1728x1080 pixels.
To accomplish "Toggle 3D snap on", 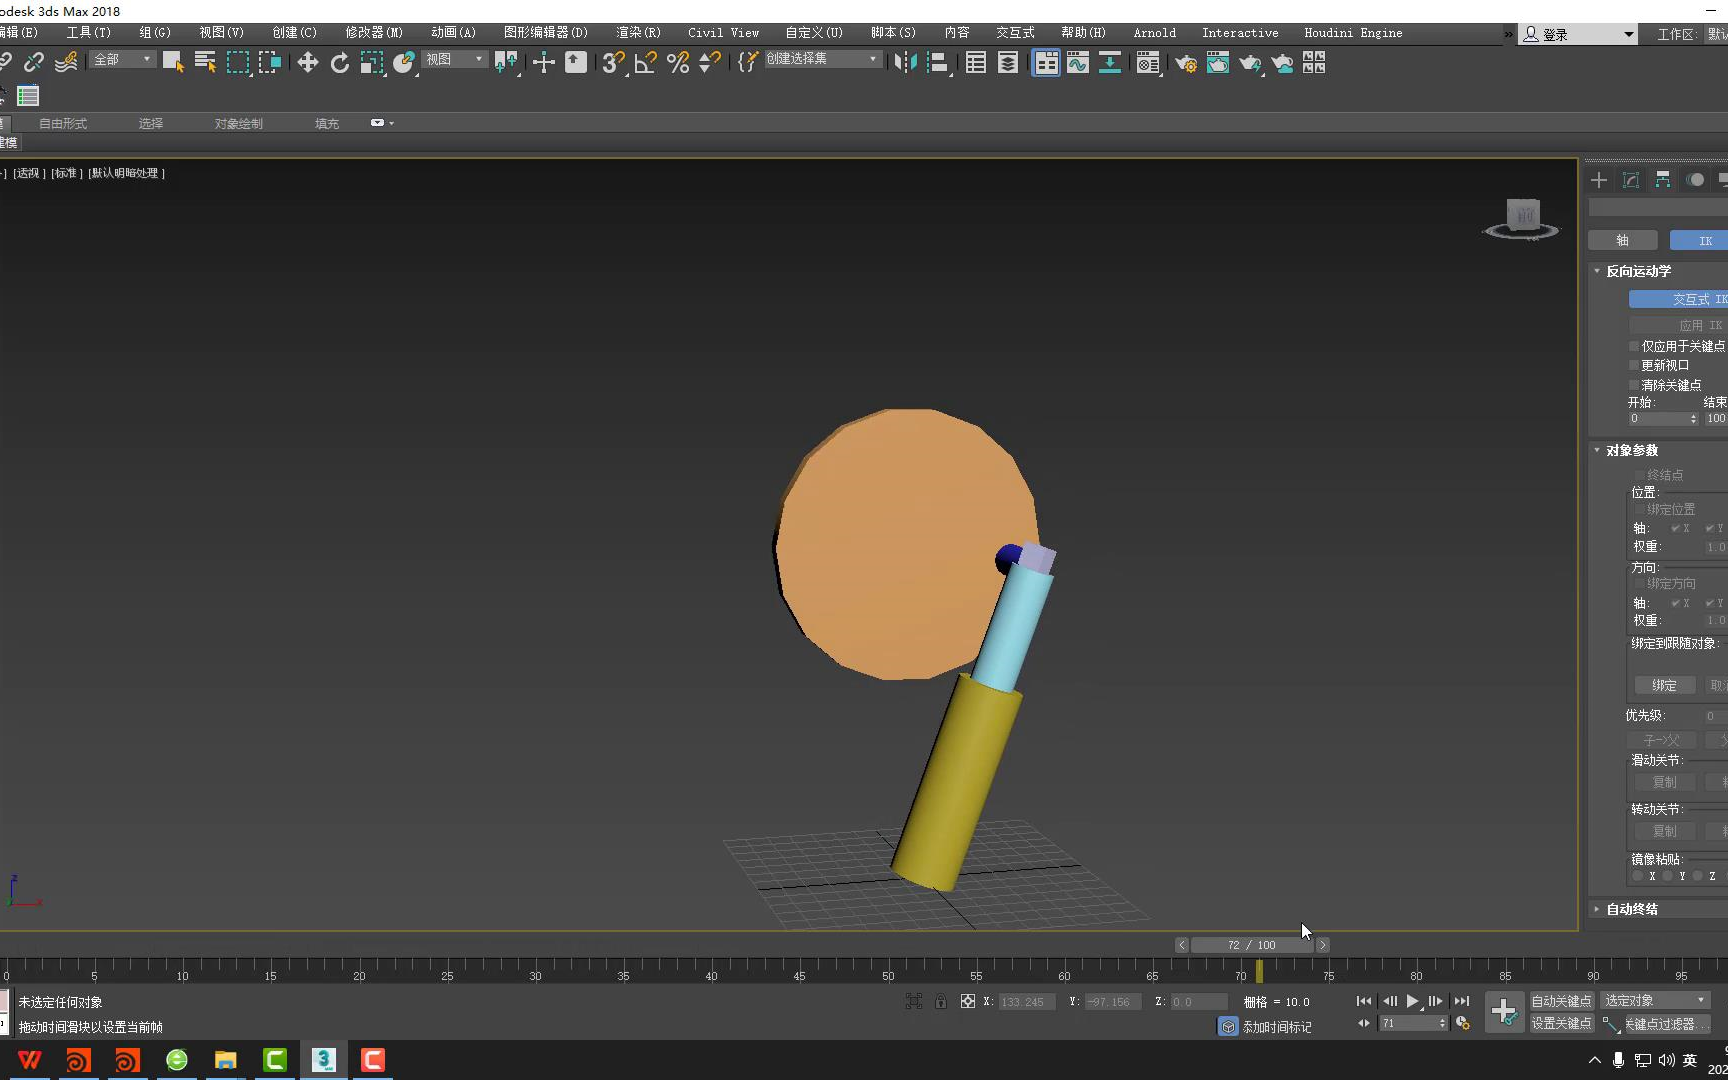I will point(612,62).
